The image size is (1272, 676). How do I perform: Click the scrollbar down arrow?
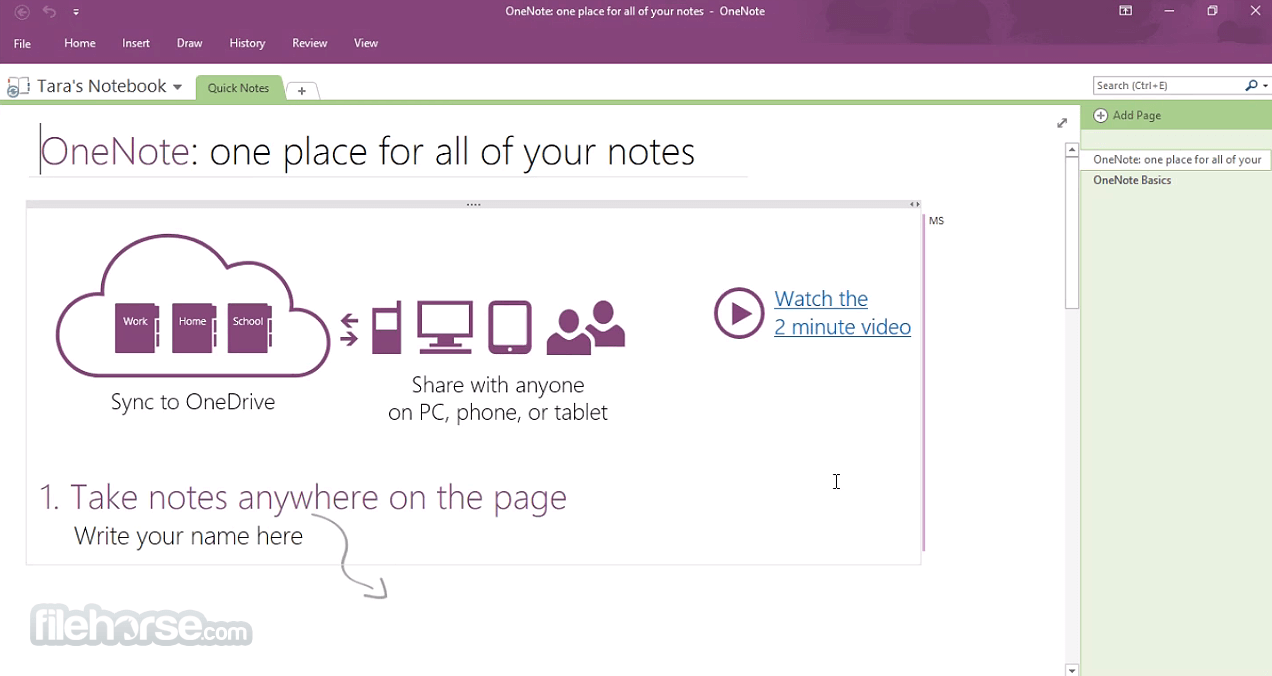(1072, 670)
